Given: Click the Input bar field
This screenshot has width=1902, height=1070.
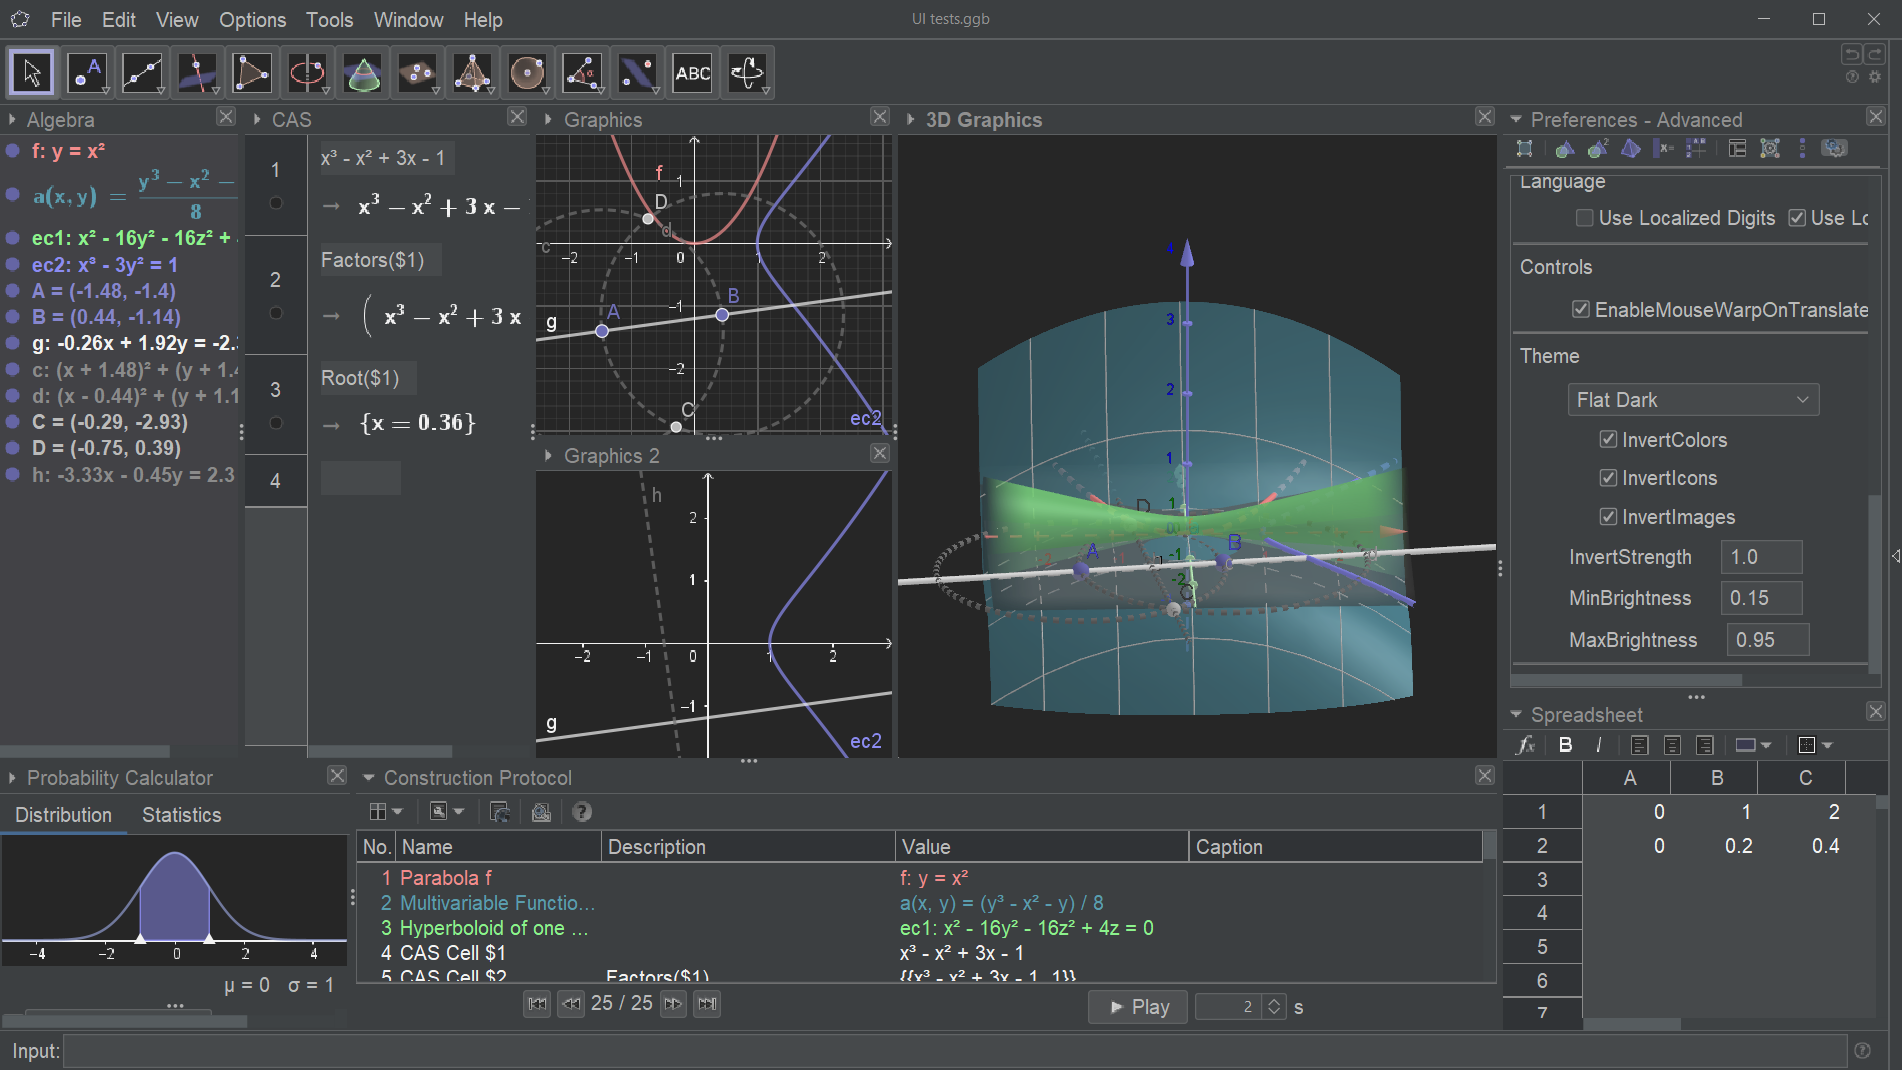Looking at the screenshot, I should (955, 1051).
